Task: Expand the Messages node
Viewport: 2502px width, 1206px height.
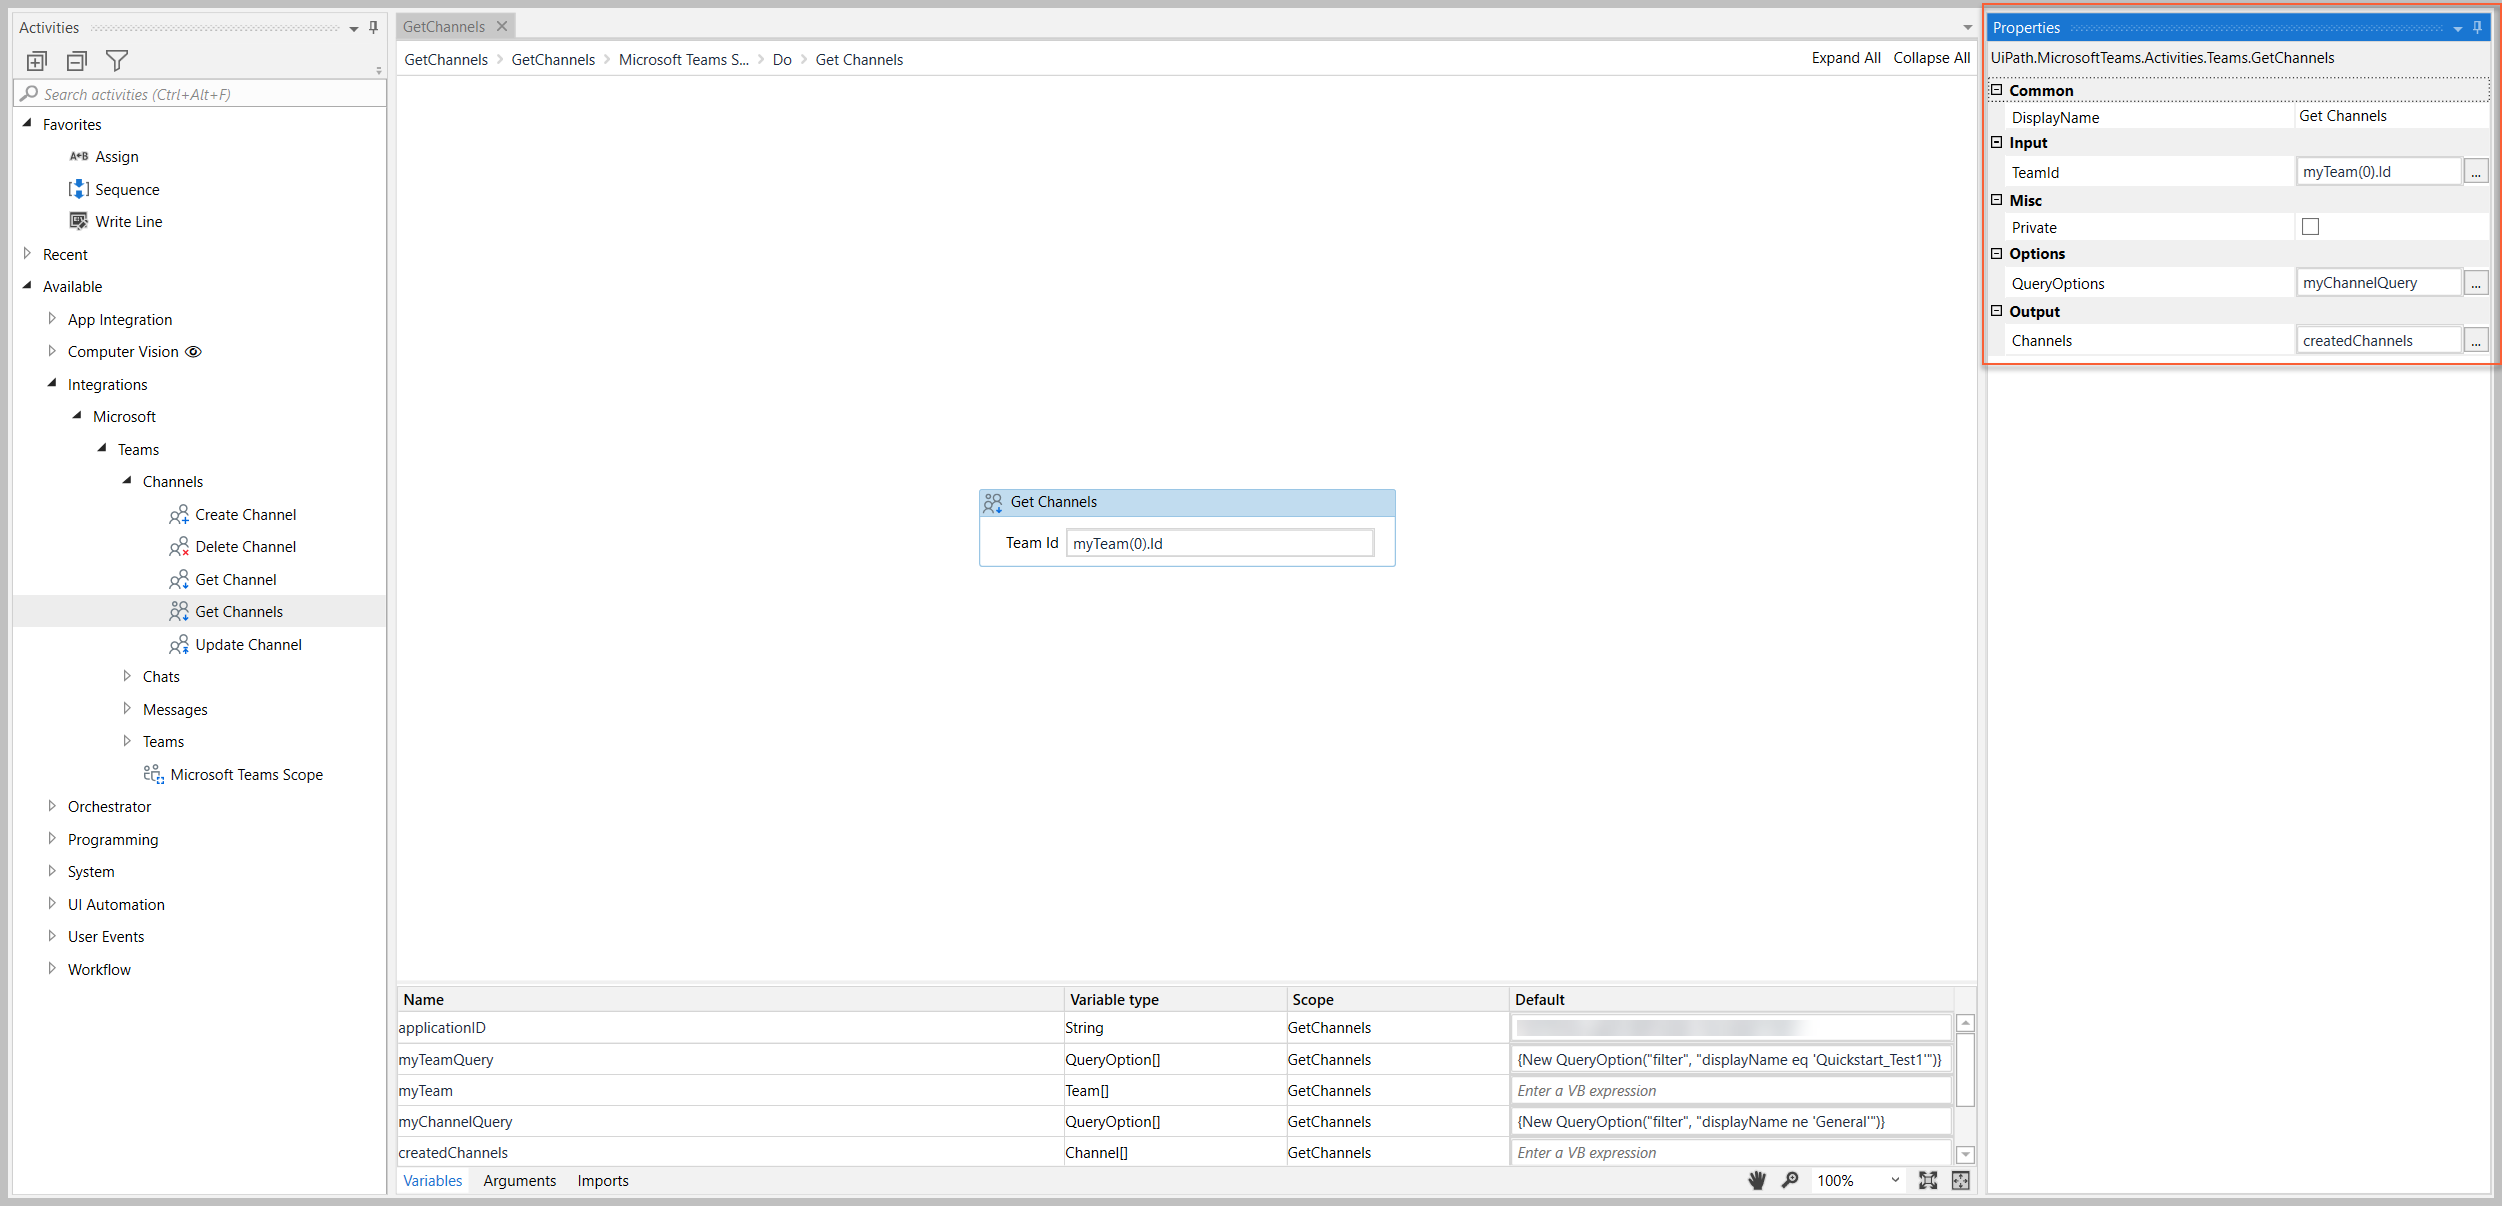Action: [127, 709]
